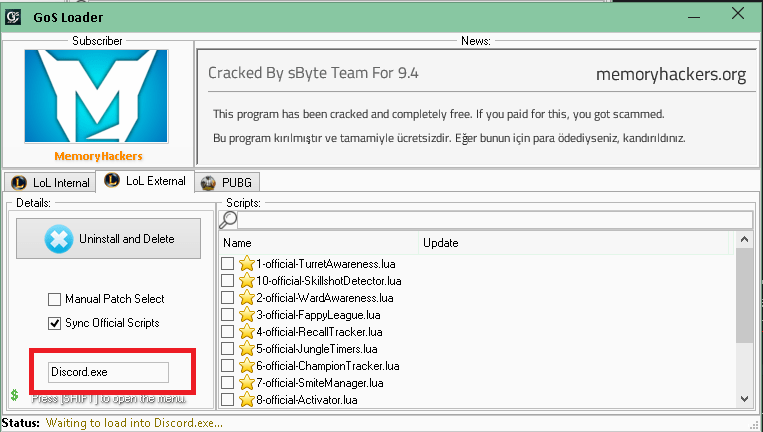Image resolution: width=763 pixels, height=432 pixels.
Task: Check the 10-official-SkillshotDetector.lua checkbox
Action: pos(227,281)
